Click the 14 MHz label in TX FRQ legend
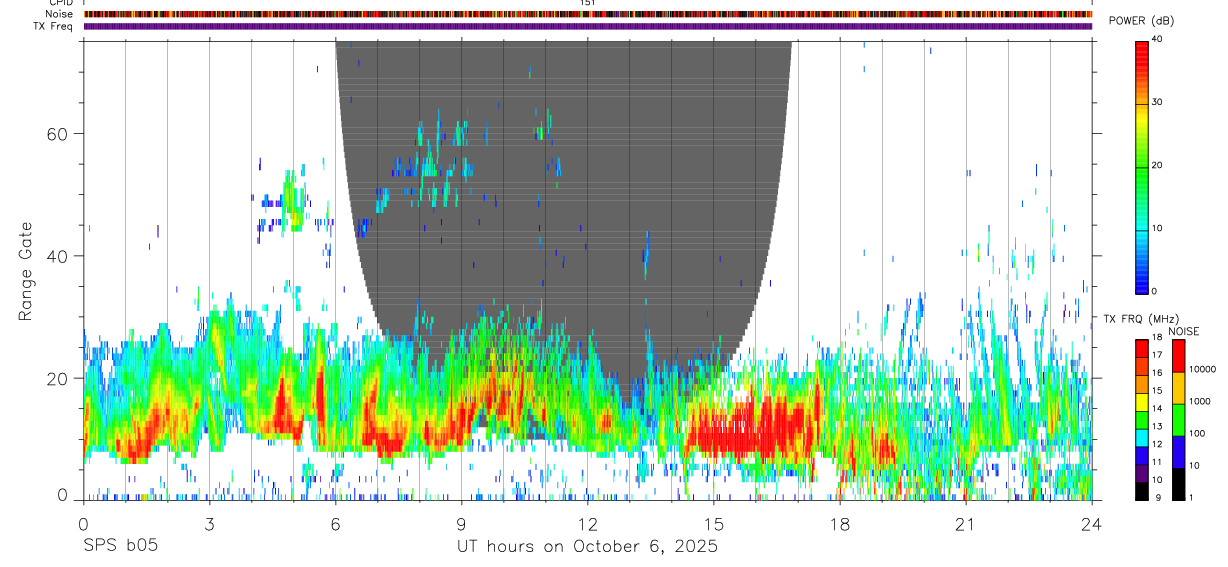Image resolution: width=1228 pixels, height=567 pixels. (1157, 408)
